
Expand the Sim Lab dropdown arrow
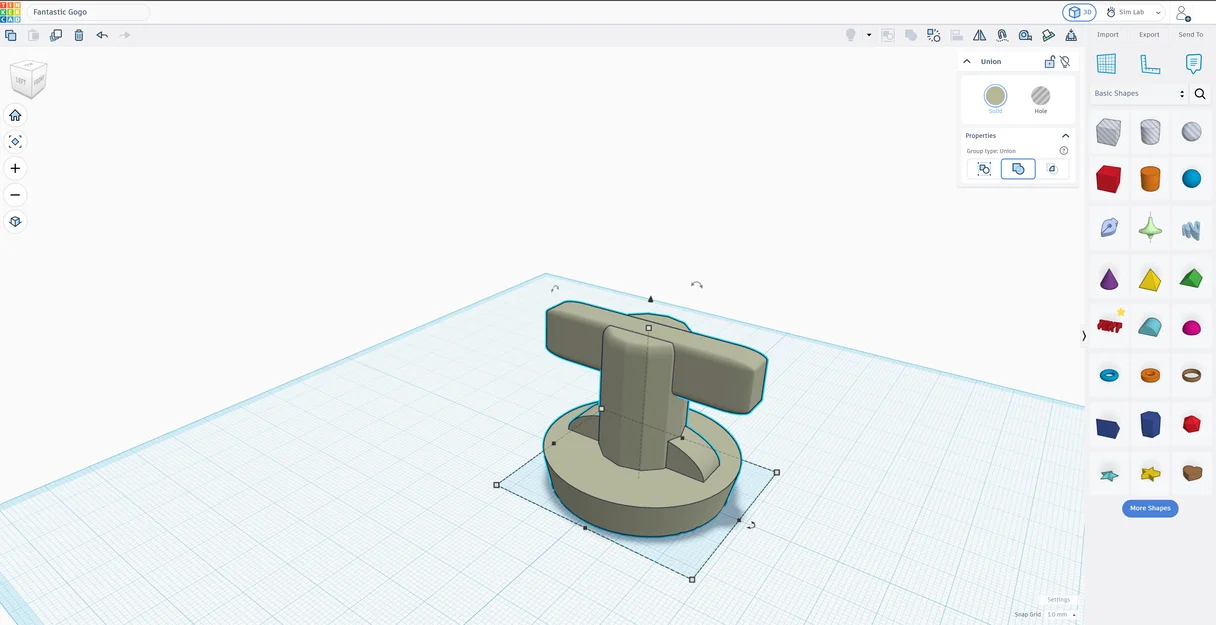1158,13
